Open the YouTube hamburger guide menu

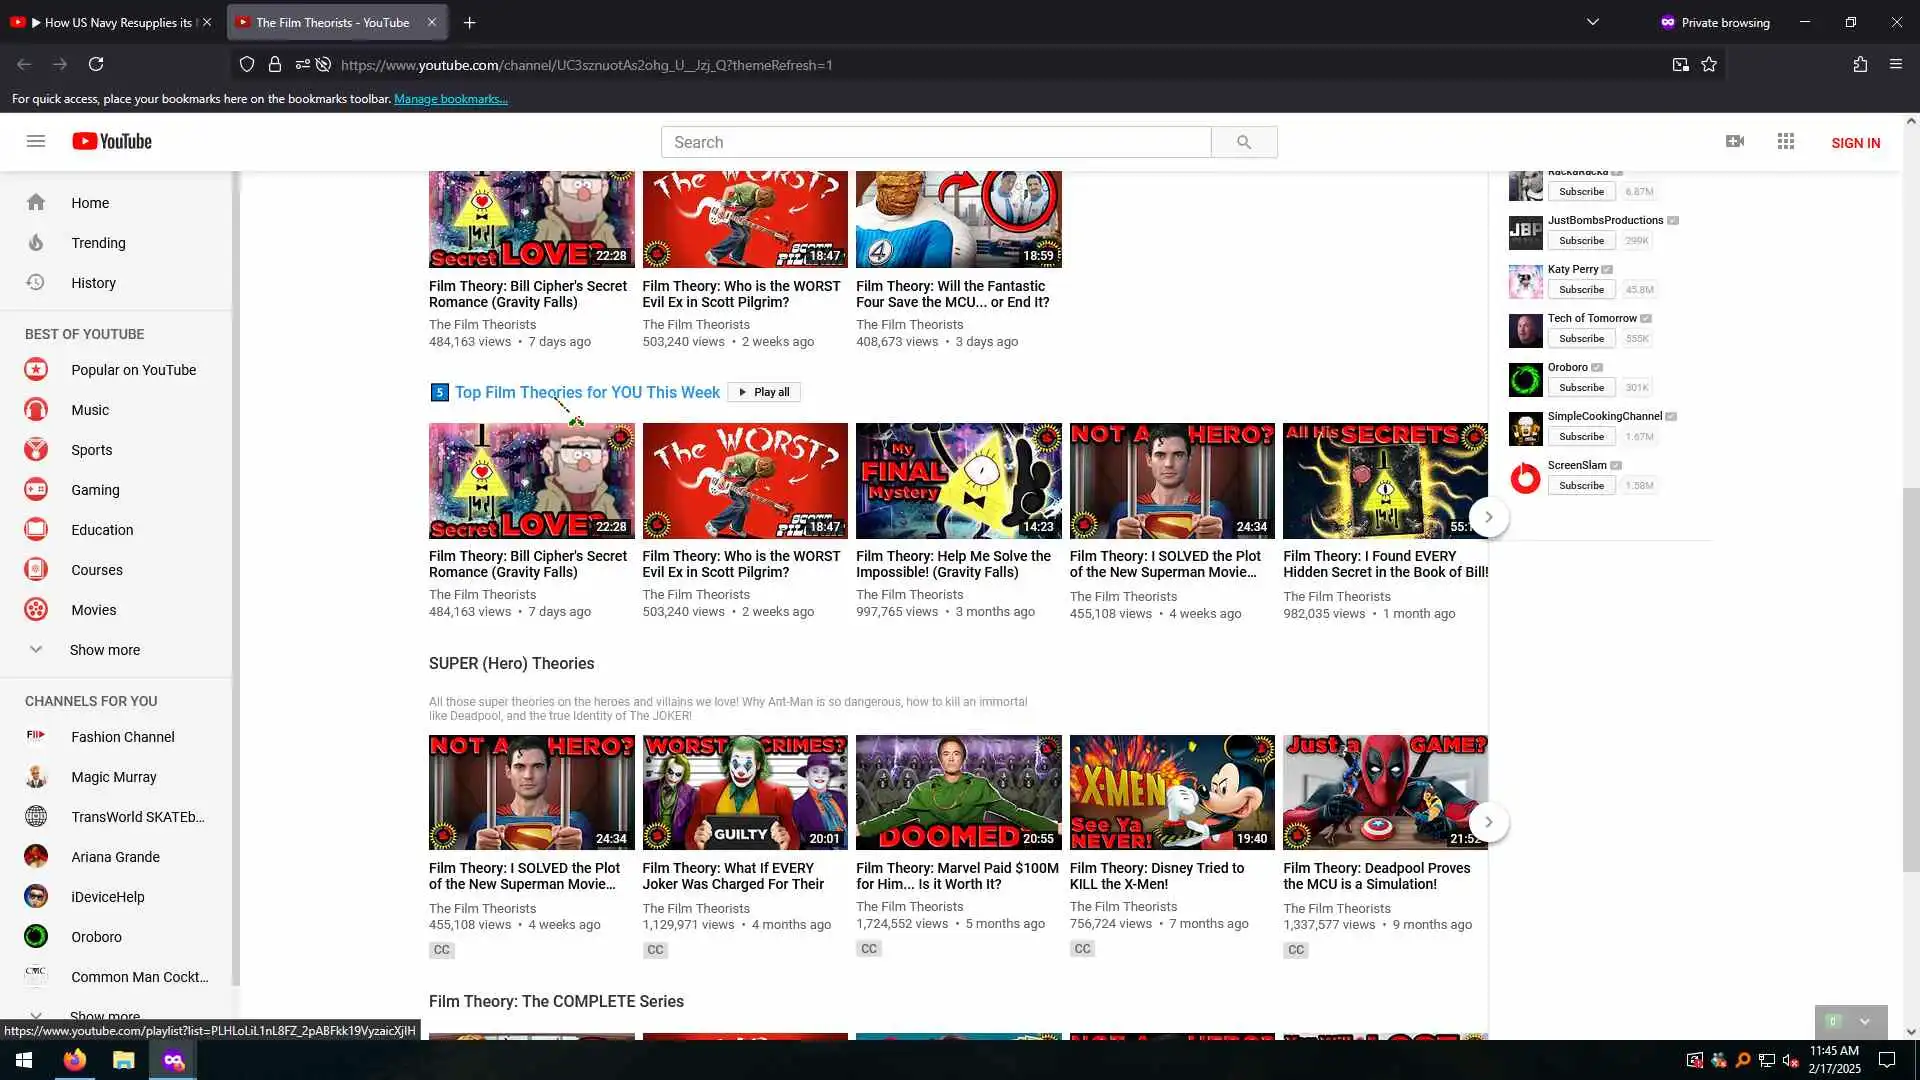[36, 141]
